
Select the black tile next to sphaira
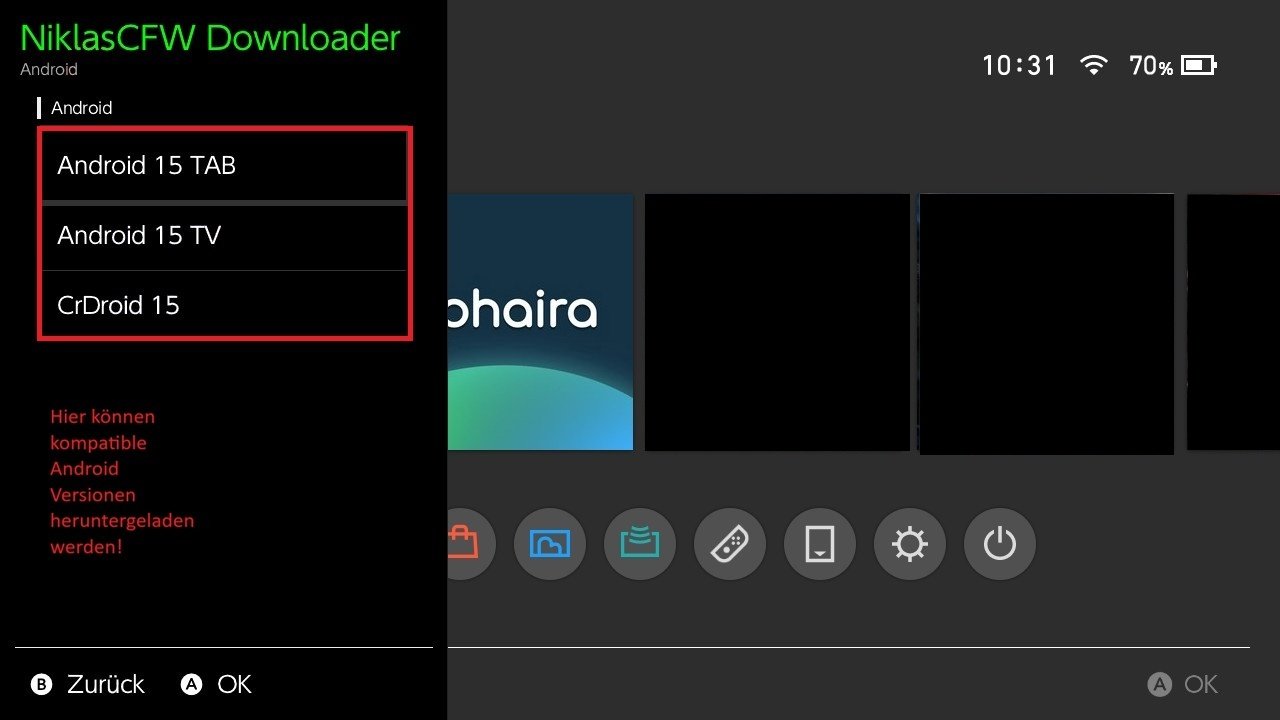point(777,322)
